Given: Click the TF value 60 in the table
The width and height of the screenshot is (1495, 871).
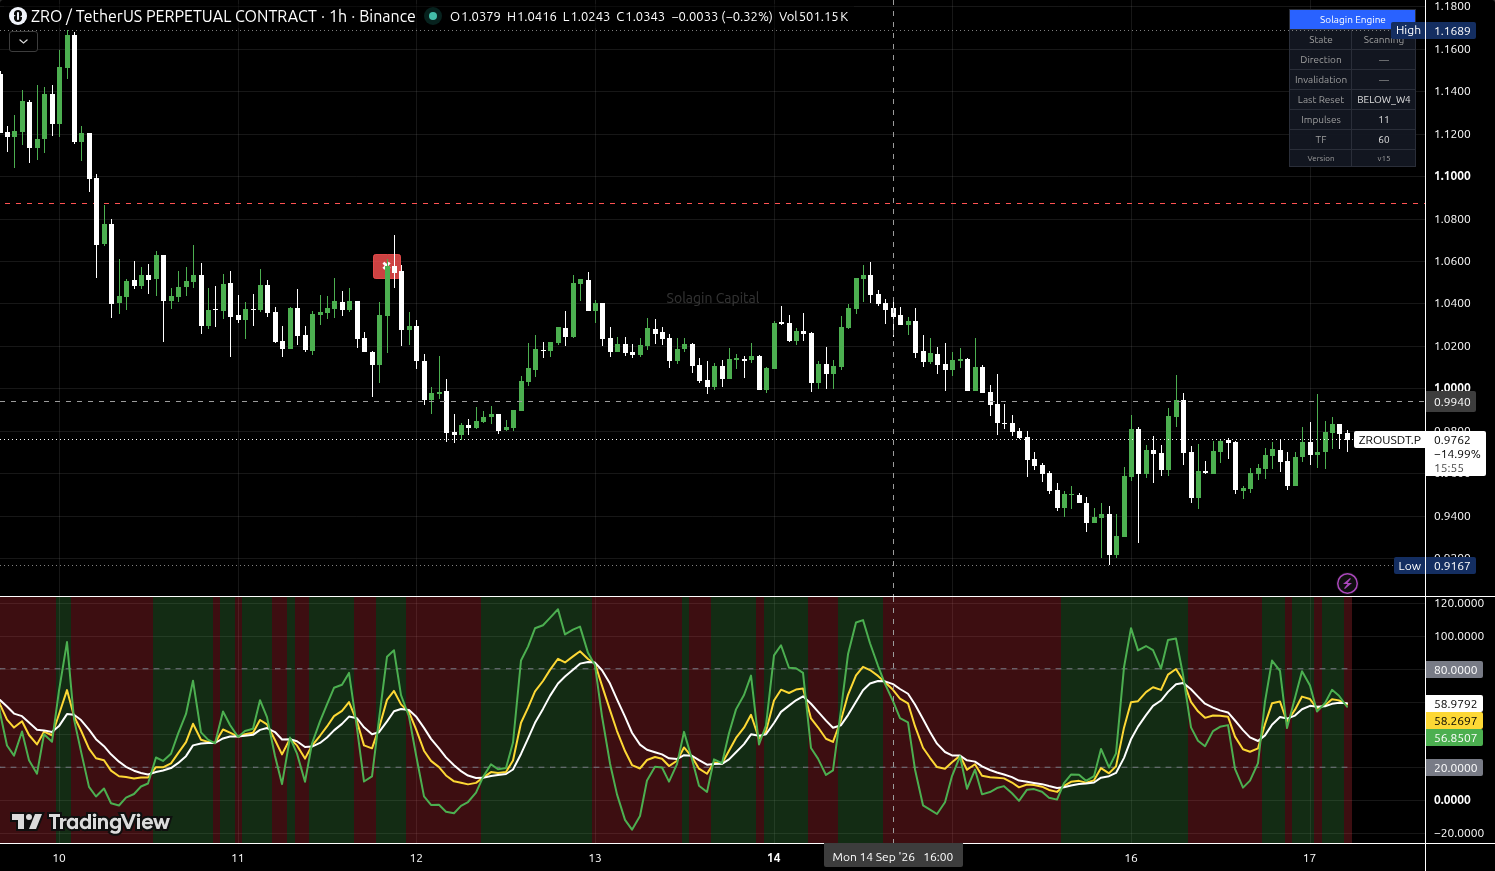Looking at the screenshot, I should (1384, 140).
